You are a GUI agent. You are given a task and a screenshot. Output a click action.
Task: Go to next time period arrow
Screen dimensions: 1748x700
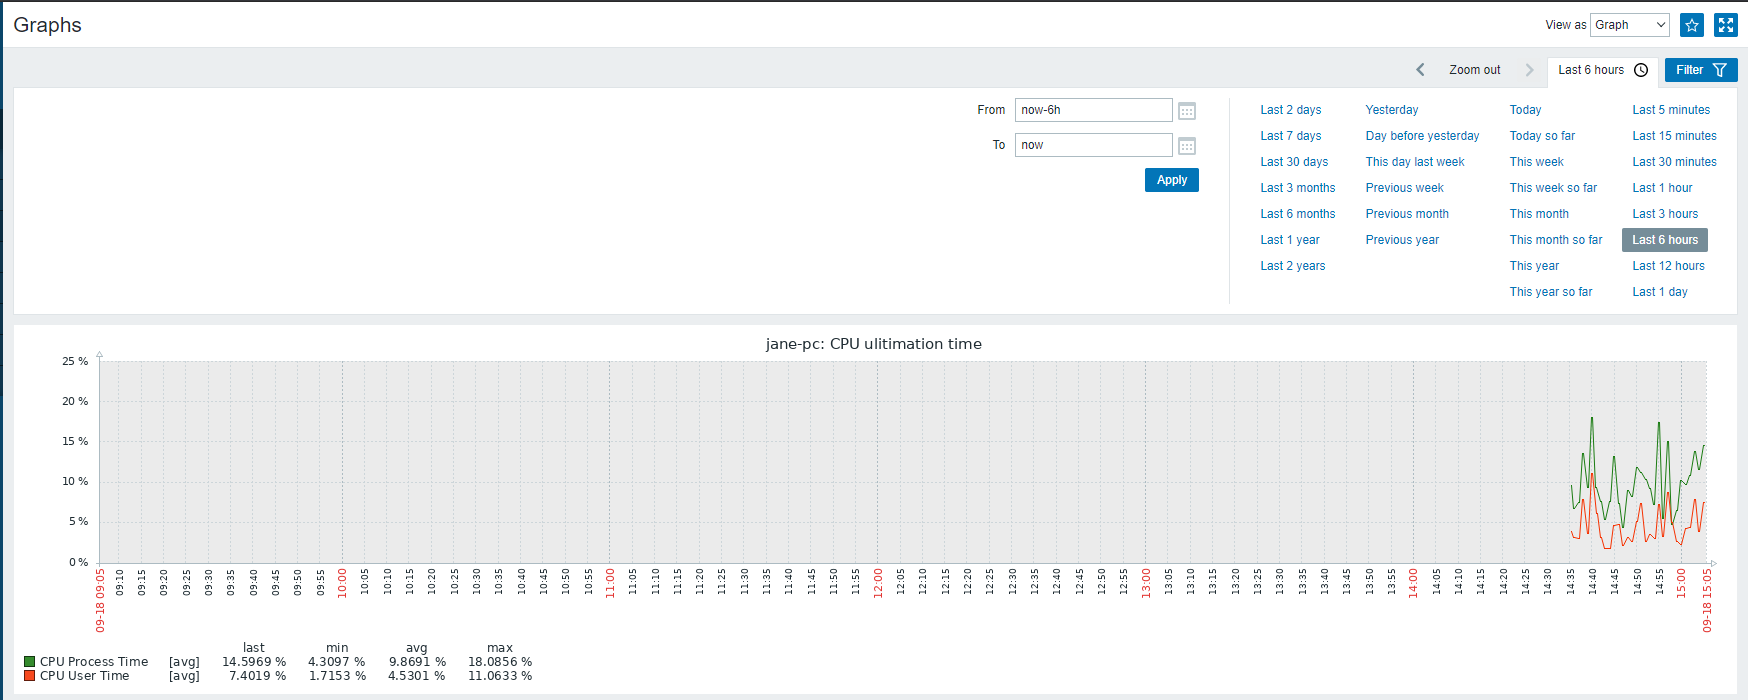point(1529,70)
